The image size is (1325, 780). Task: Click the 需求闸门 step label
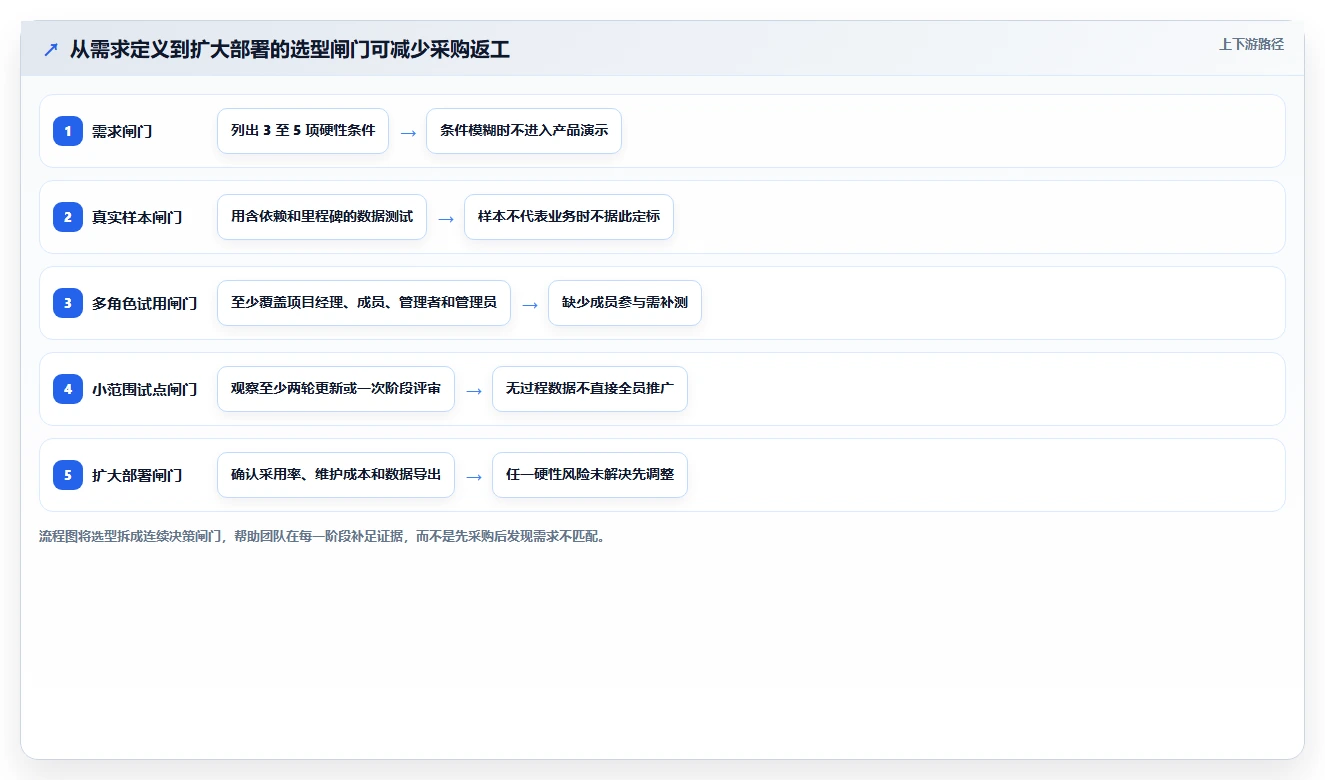pos(122,131)
